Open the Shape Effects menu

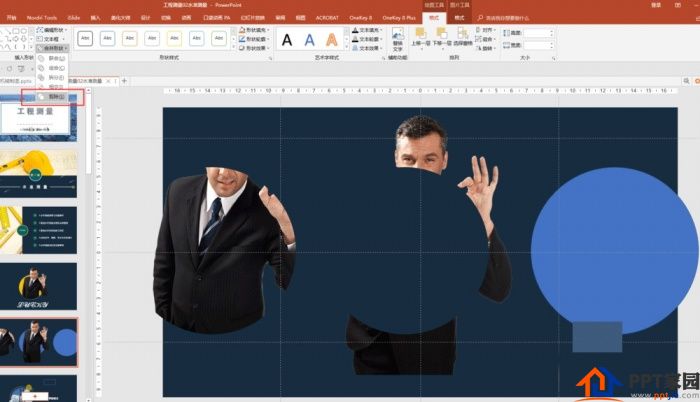[254, 48]
